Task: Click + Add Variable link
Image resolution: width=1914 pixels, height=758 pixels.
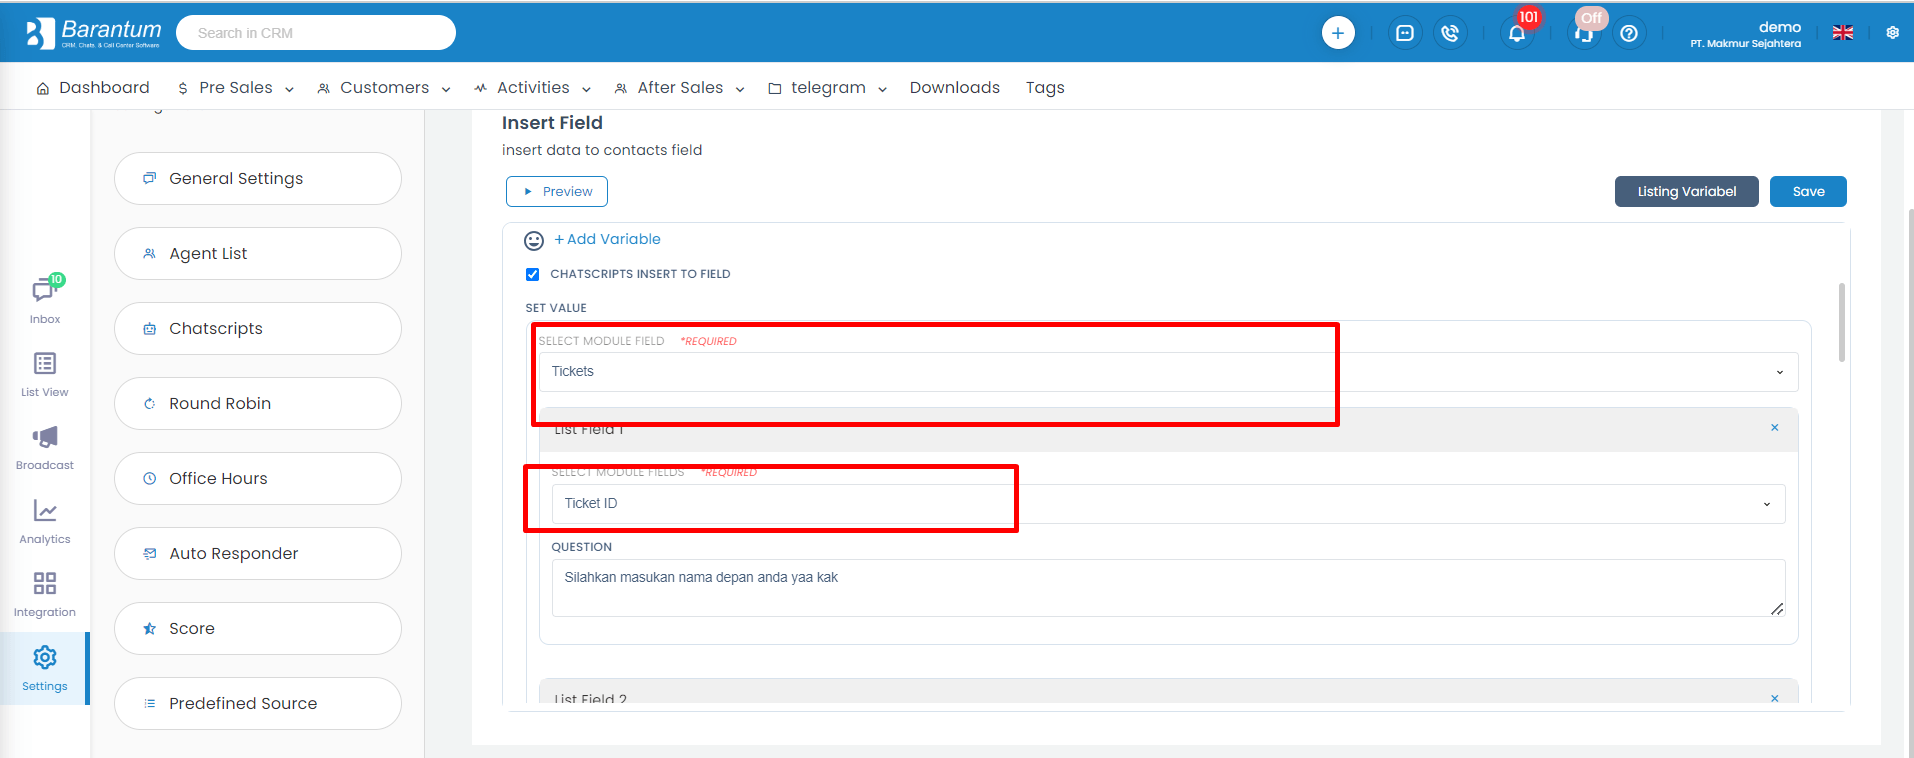Action: coord(607,240)
